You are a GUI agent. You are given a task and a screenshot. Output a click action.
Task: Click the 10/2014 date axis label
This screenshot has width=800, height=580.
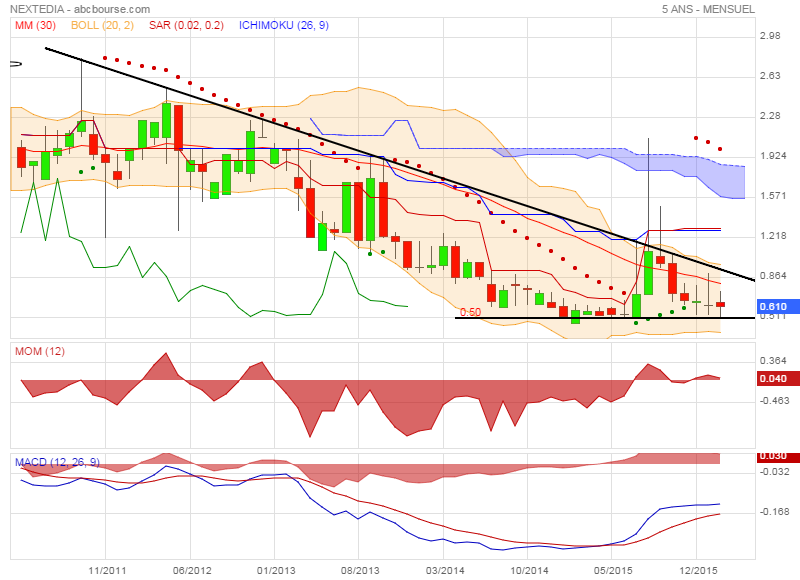click(529, 570)
